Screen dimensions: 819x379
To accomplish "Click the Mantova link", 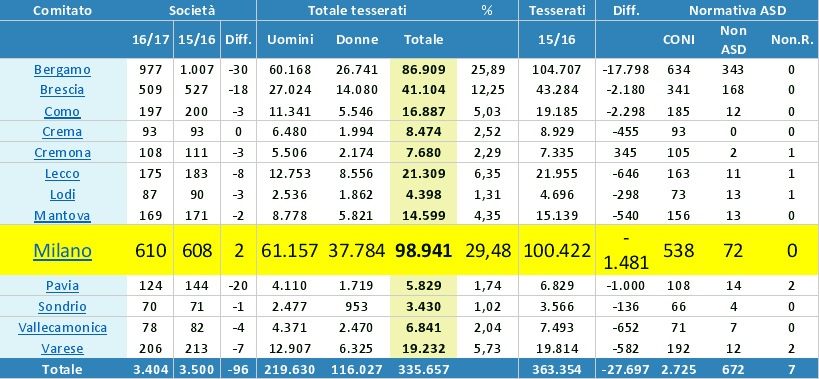I will click(62, 216).
